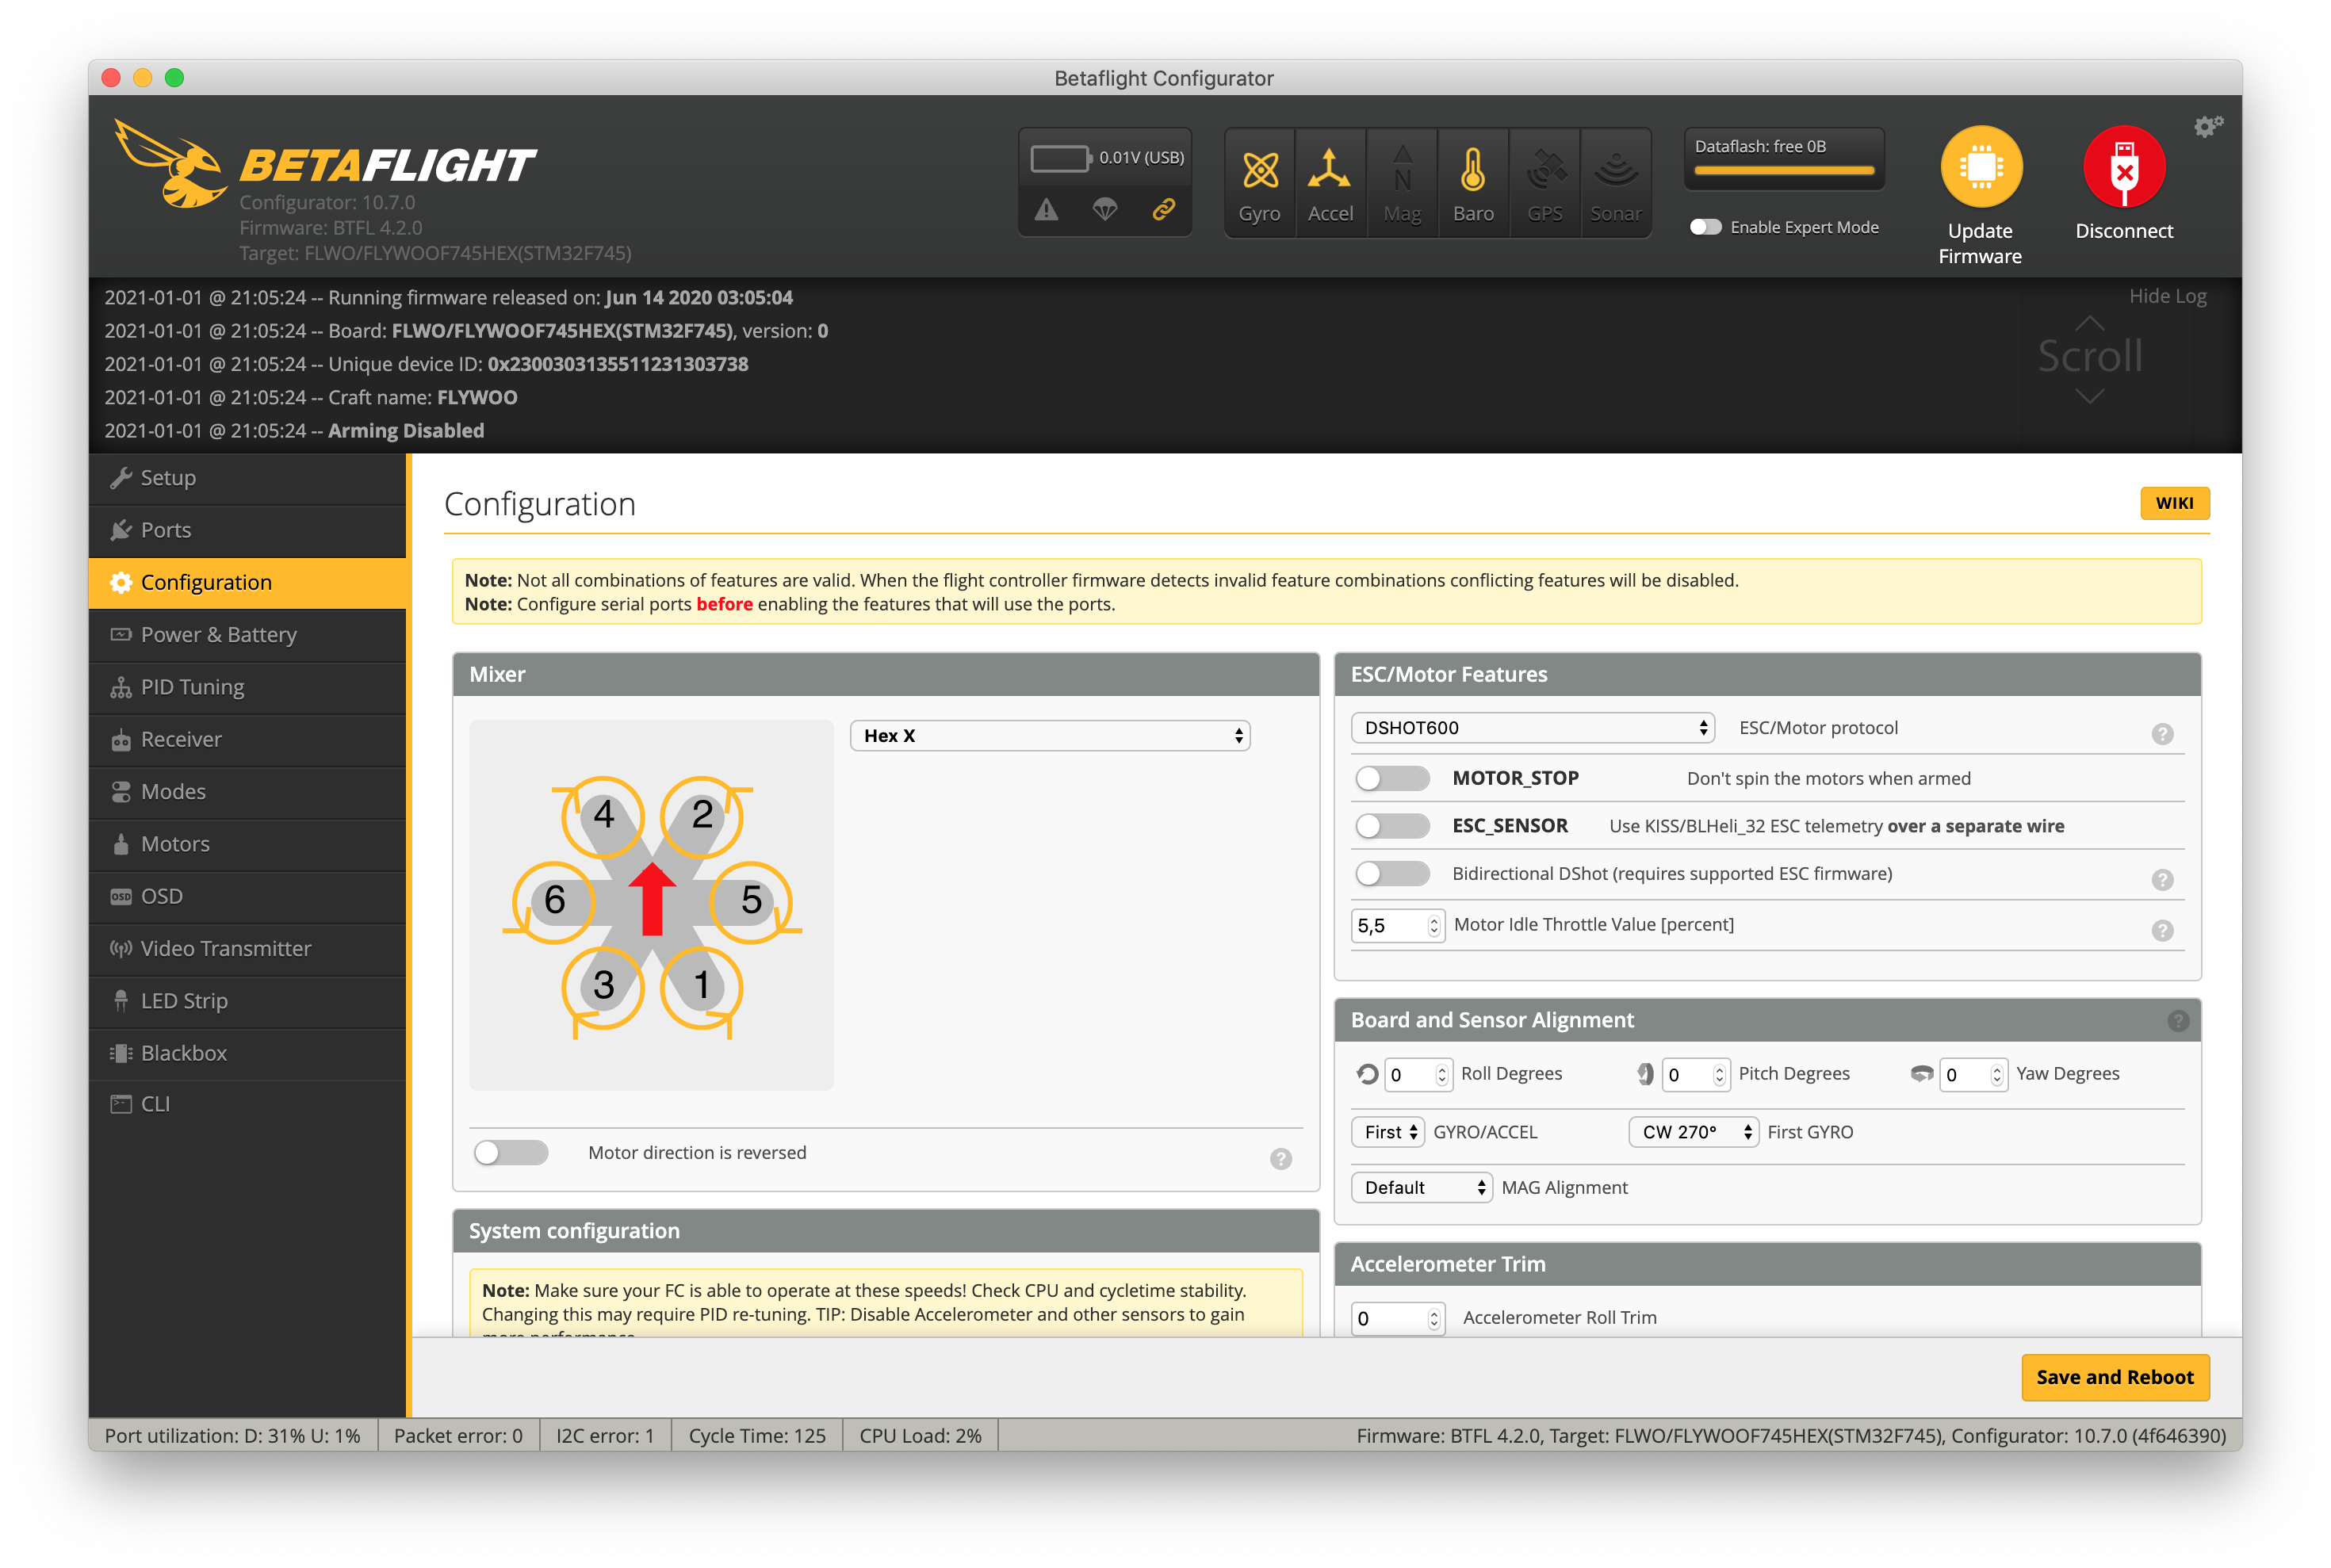Click the Roll Degrees stepper arrows
Screen dimensions: 2331x1568
coord(1441,1075)
